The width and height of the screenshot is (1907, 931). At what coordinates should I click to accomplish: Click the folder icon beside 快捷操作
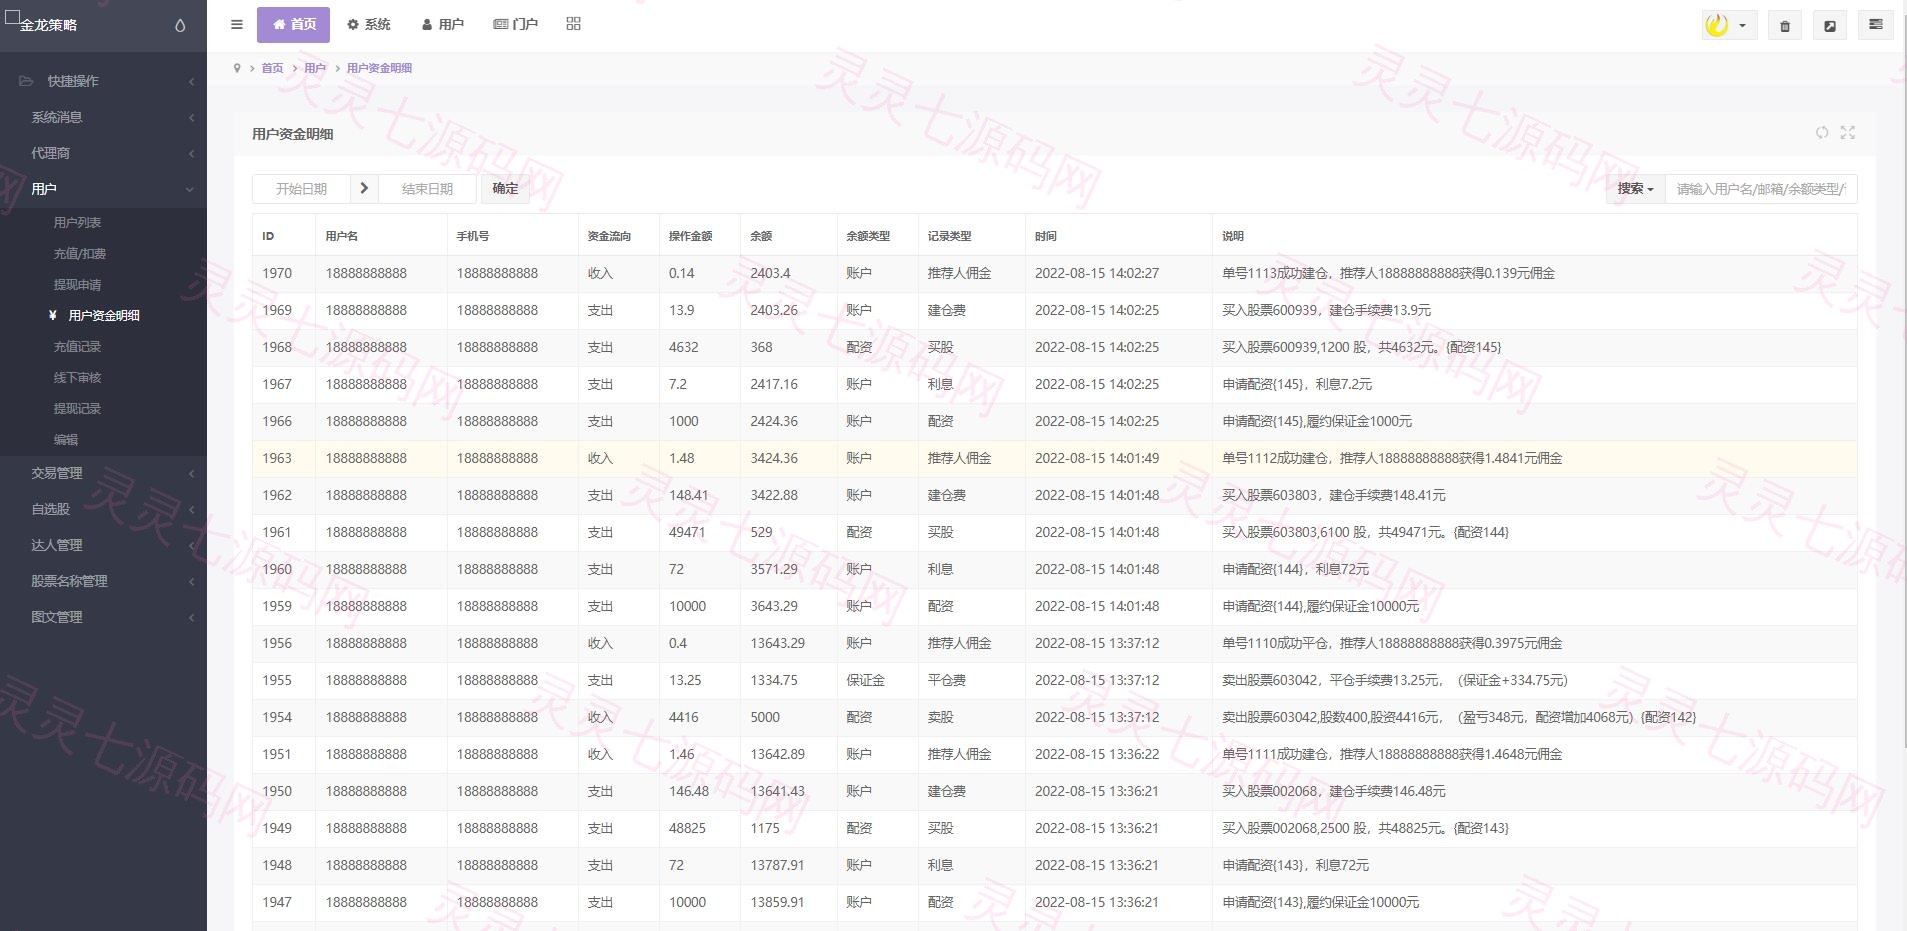26,81
